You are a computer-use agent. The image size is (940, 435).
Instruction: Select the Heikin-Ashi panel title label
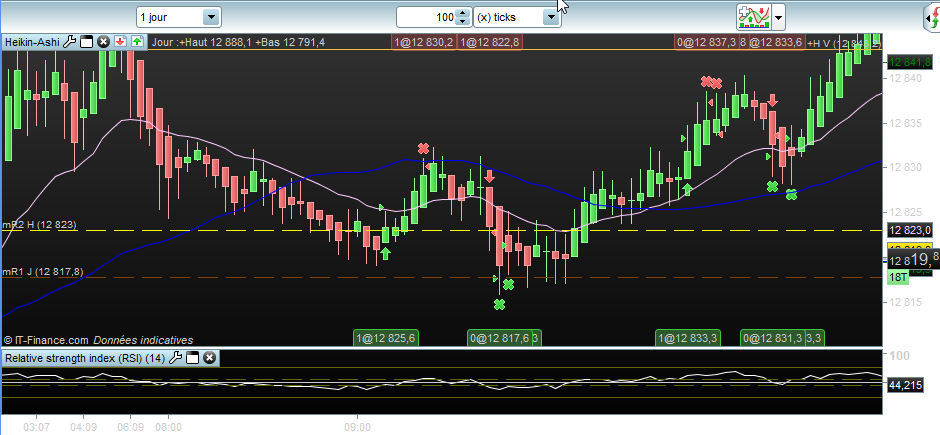(32, 41)
